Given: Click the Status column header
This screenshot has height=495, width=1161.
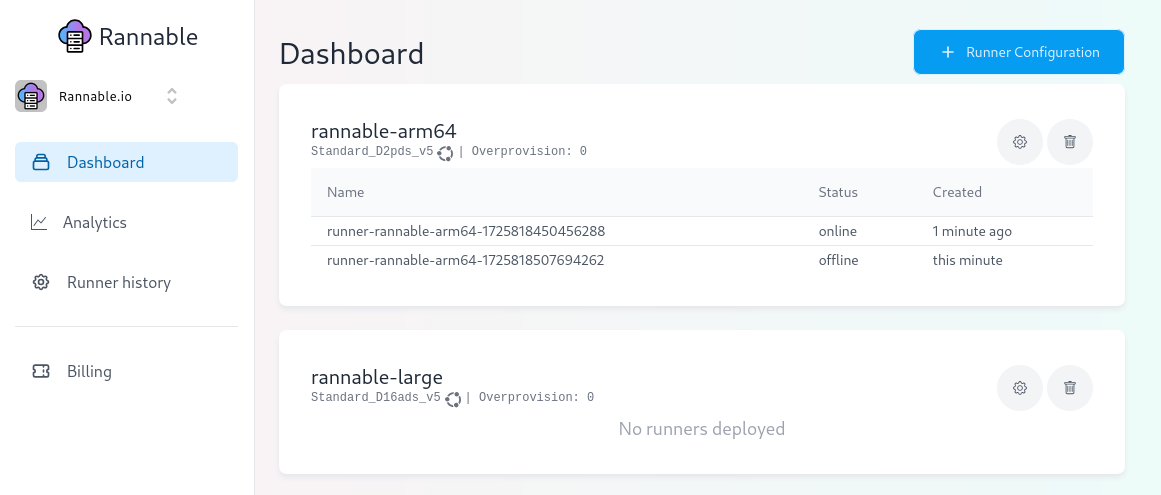Looking at the screenshot, I should pos(838,192).
